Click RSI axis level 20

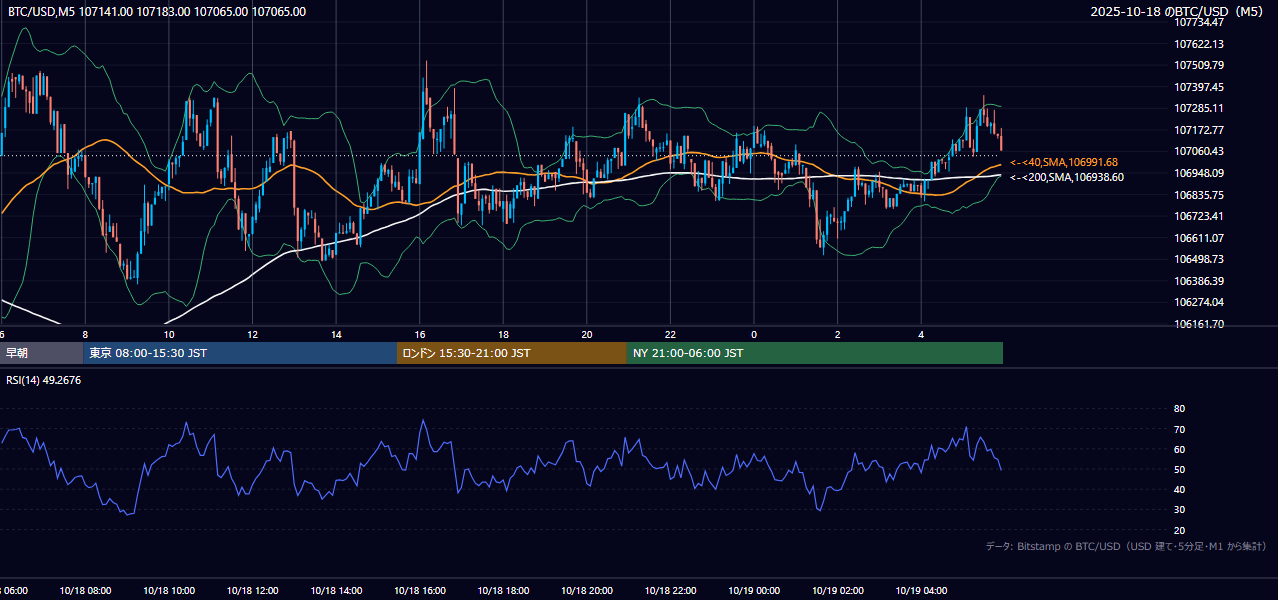pos(1180,530)
